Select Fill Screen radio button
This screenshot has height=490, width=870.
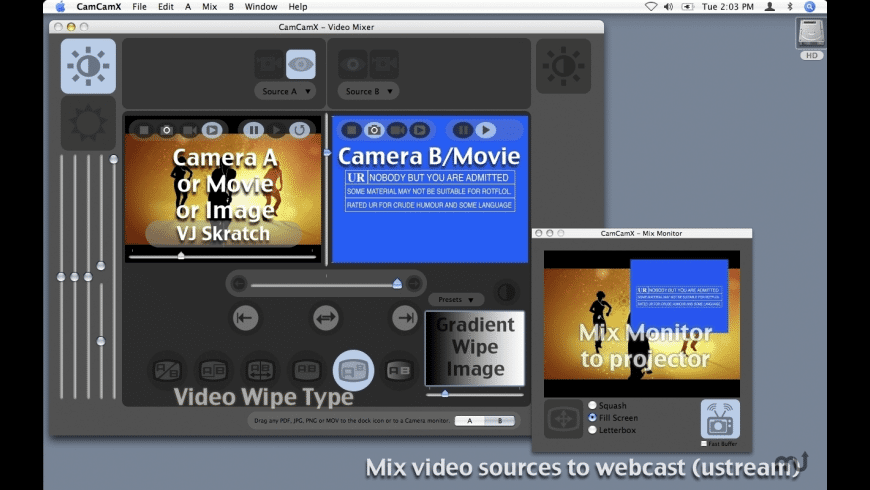click(593, 417)
